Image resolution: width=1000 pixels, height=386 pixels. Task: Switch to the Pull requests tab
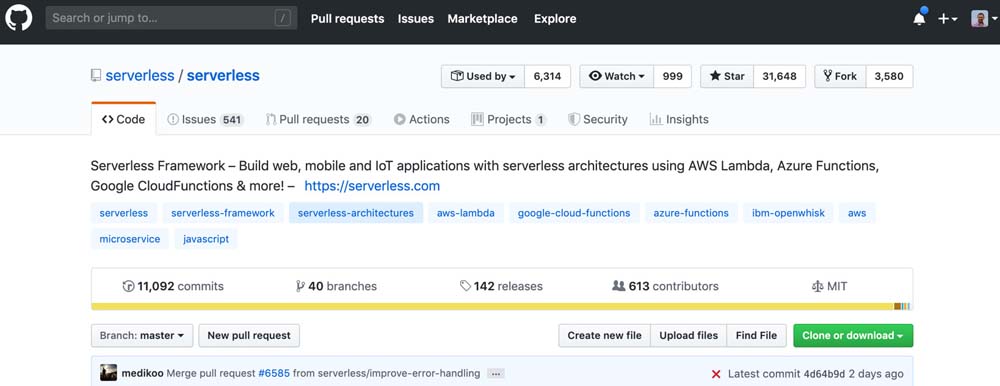[x=318, y=119]
